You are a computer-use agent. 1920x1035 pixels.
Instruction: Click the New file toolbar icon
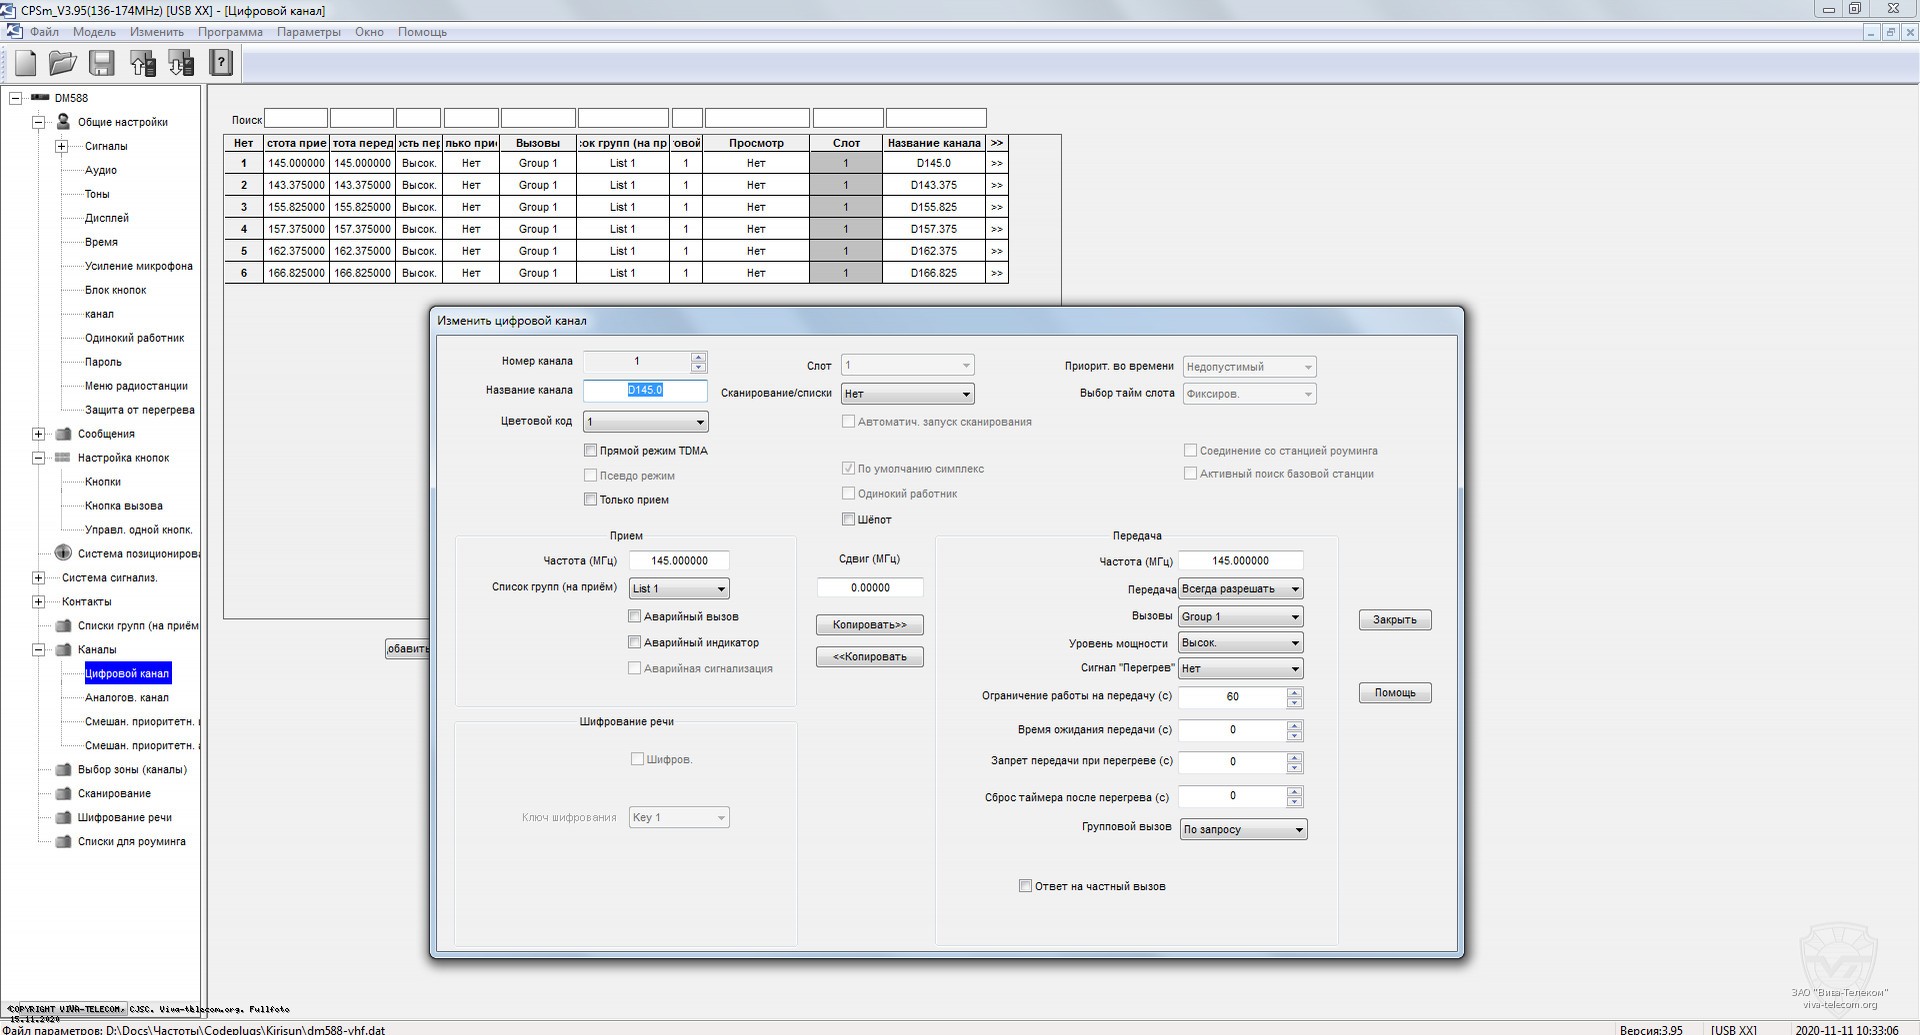pos(26,63)
